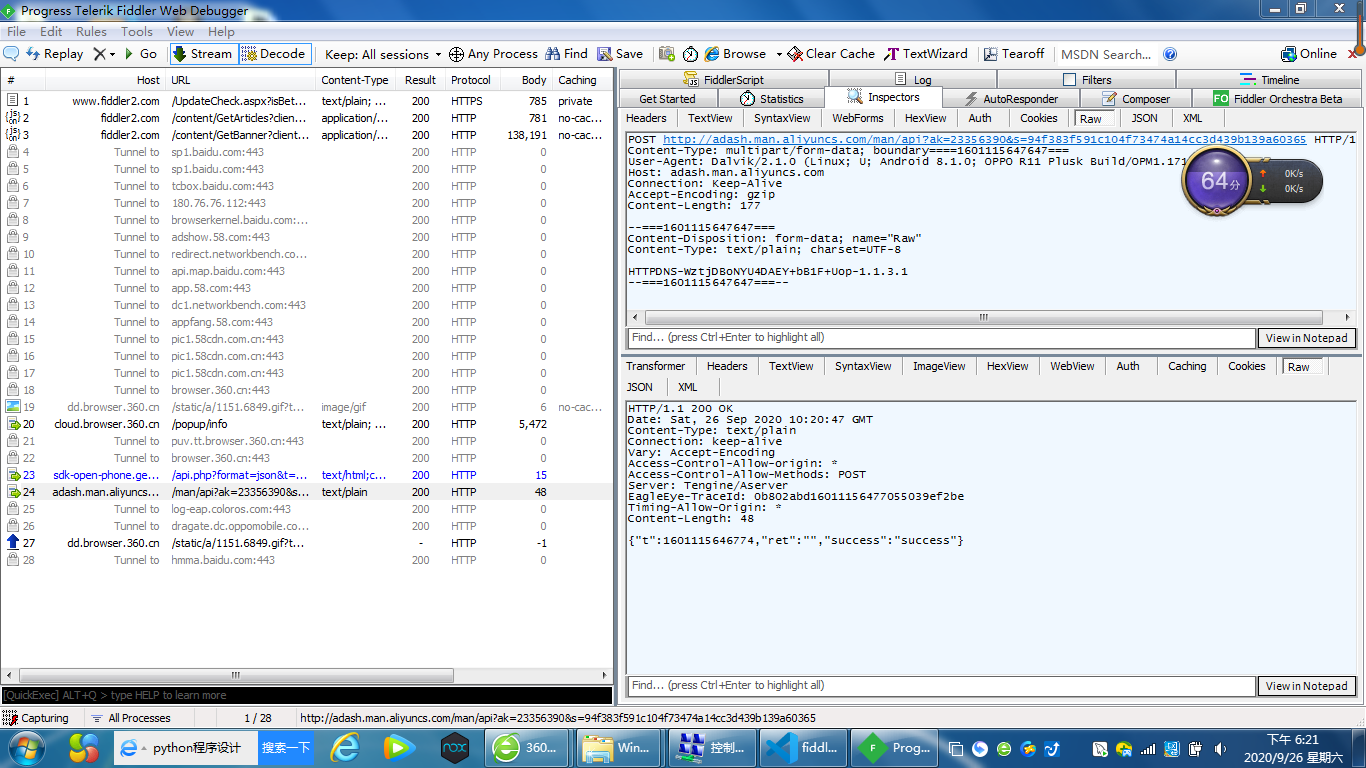Click the Tearoff button
The image size is (1366, 768).
(1014, 54)
